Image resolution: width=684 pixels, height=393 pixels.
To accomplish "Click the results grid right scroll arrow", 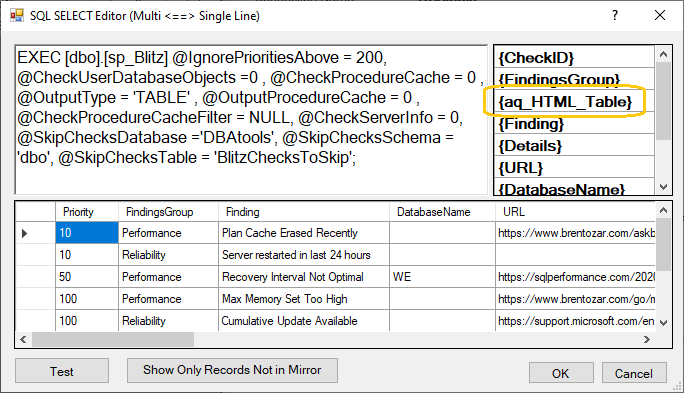I will click(647, 339).
